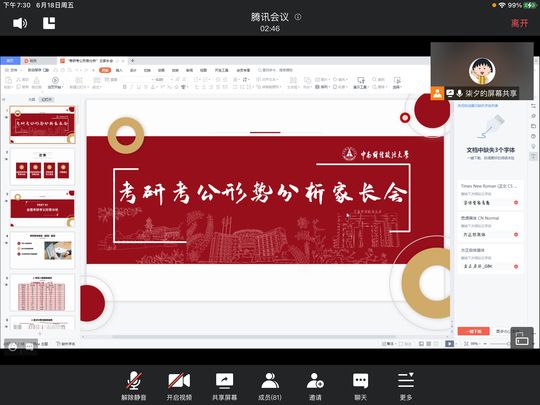Expand the 更多 more options menu
Screen dimensions: 540x405
[406, 386]
